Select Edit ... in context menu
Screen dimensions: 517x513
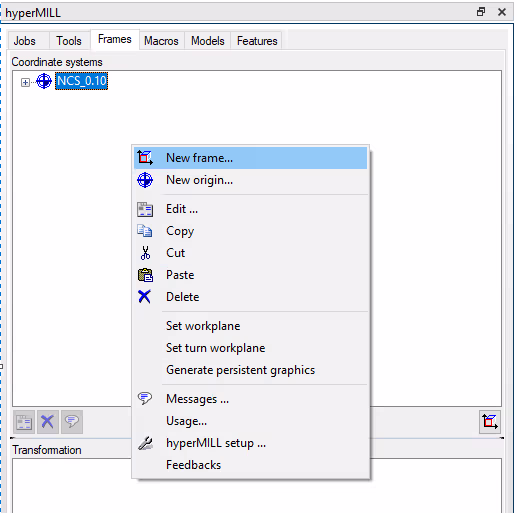pos(250,209)
